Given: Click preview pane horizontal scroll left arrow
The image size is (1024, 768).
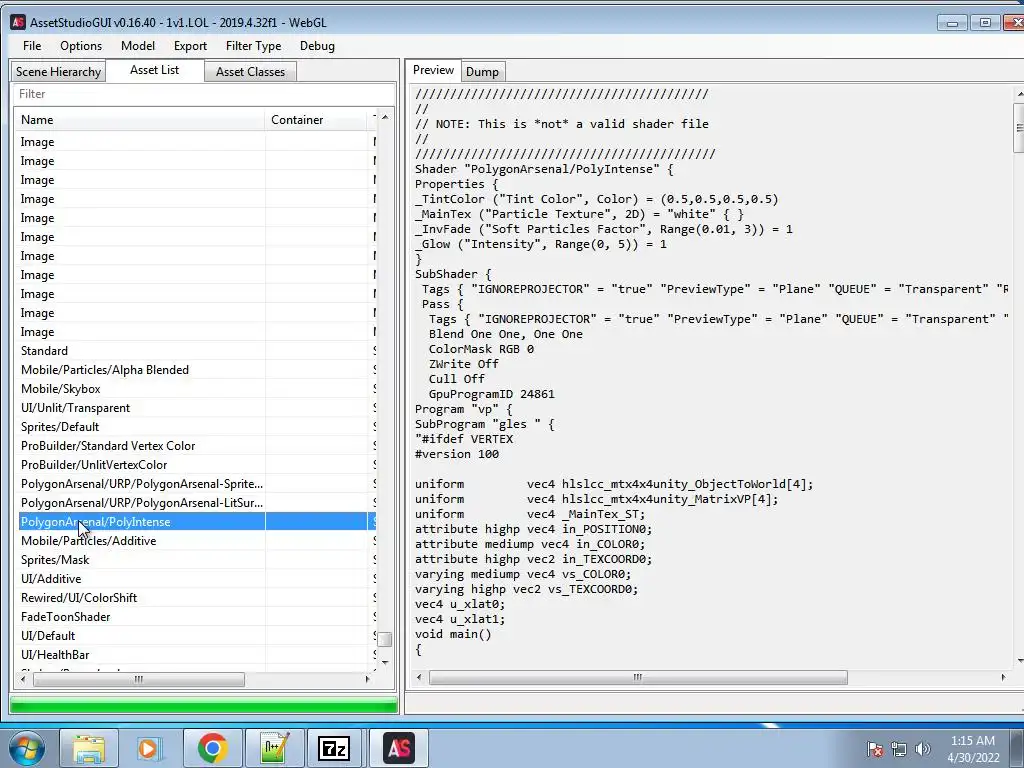Looking at the screenshot, I should [x=419, y=678].
